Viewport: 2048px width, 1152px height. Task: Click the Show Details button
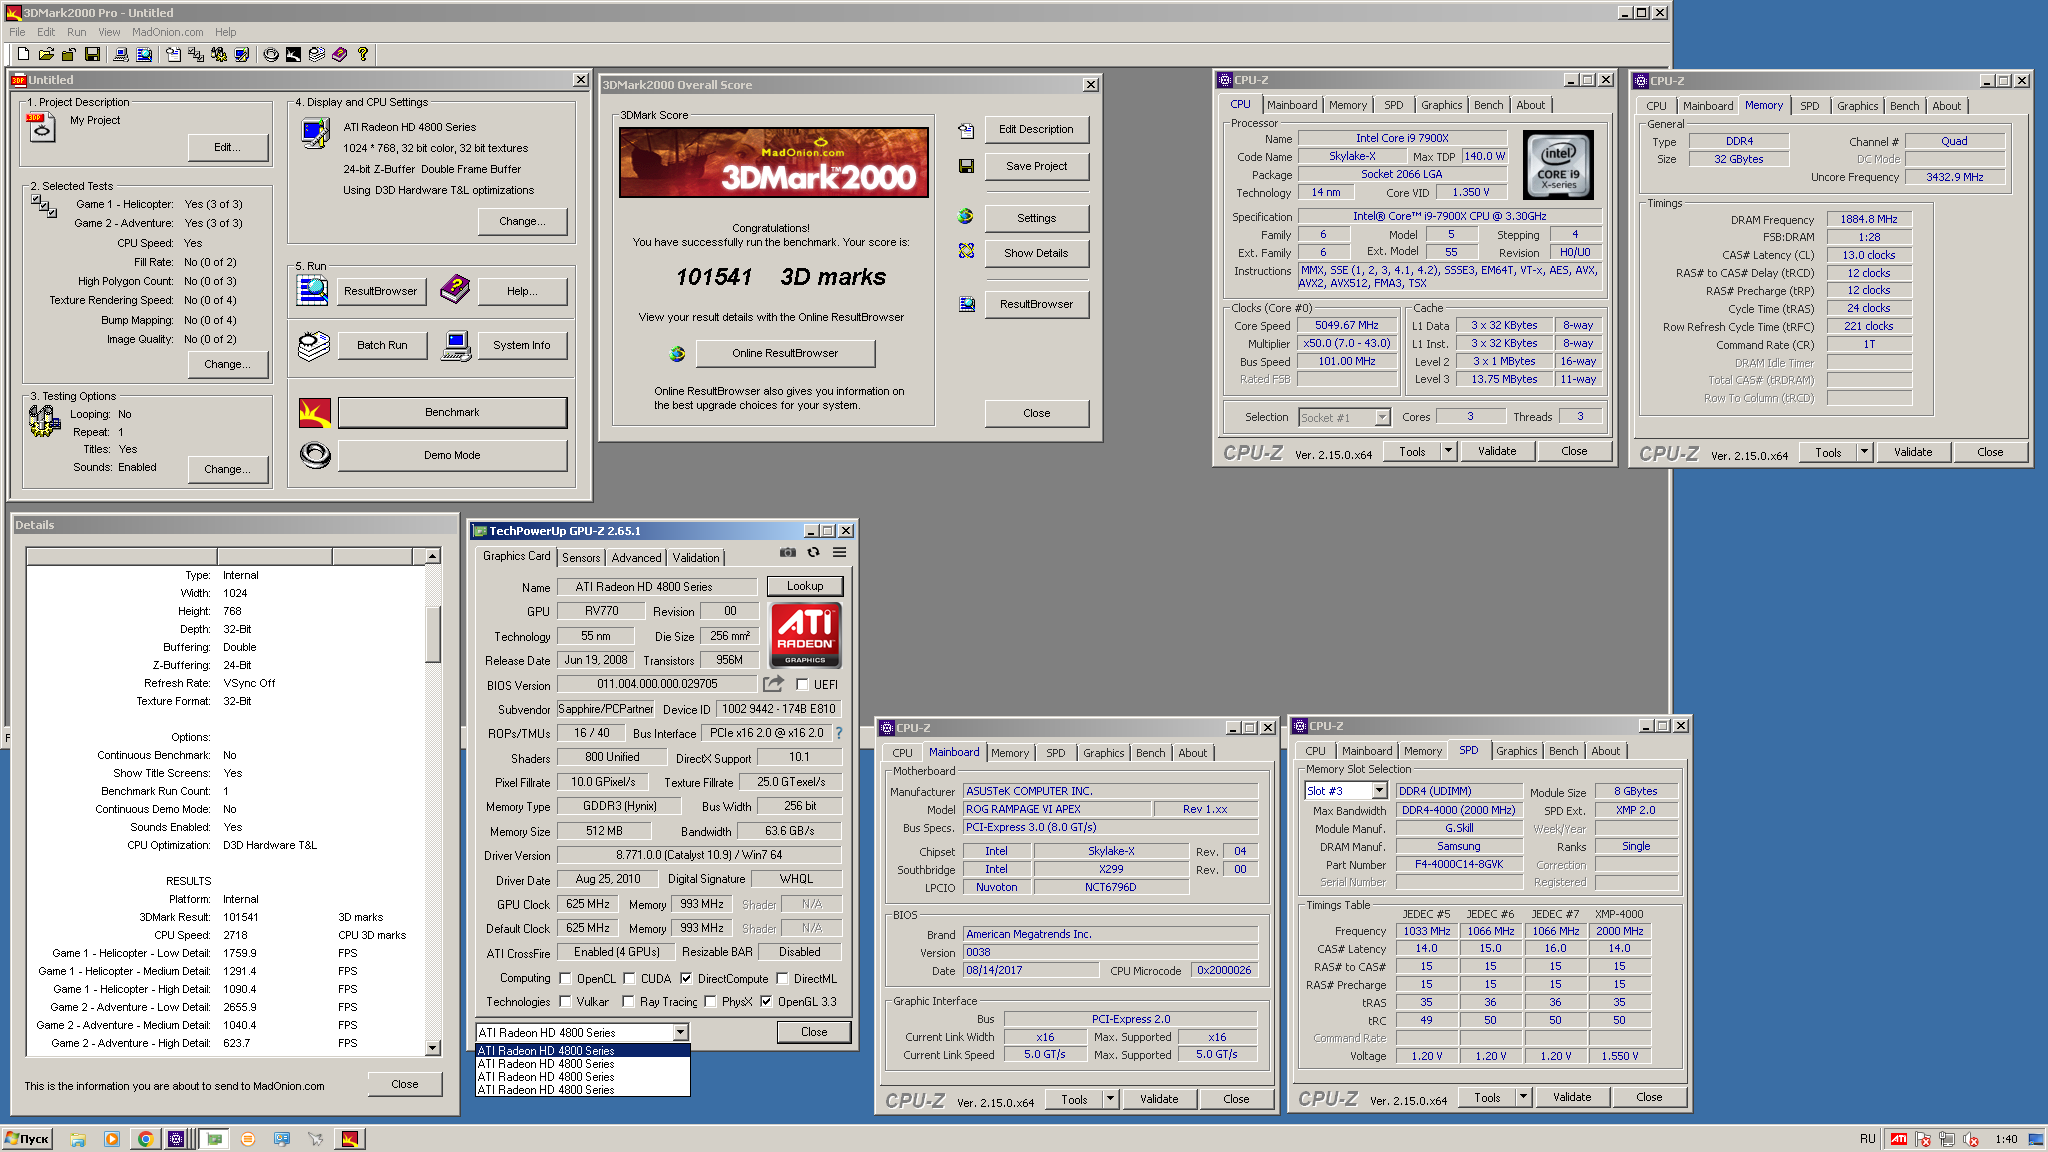(x=1036, y=253)
